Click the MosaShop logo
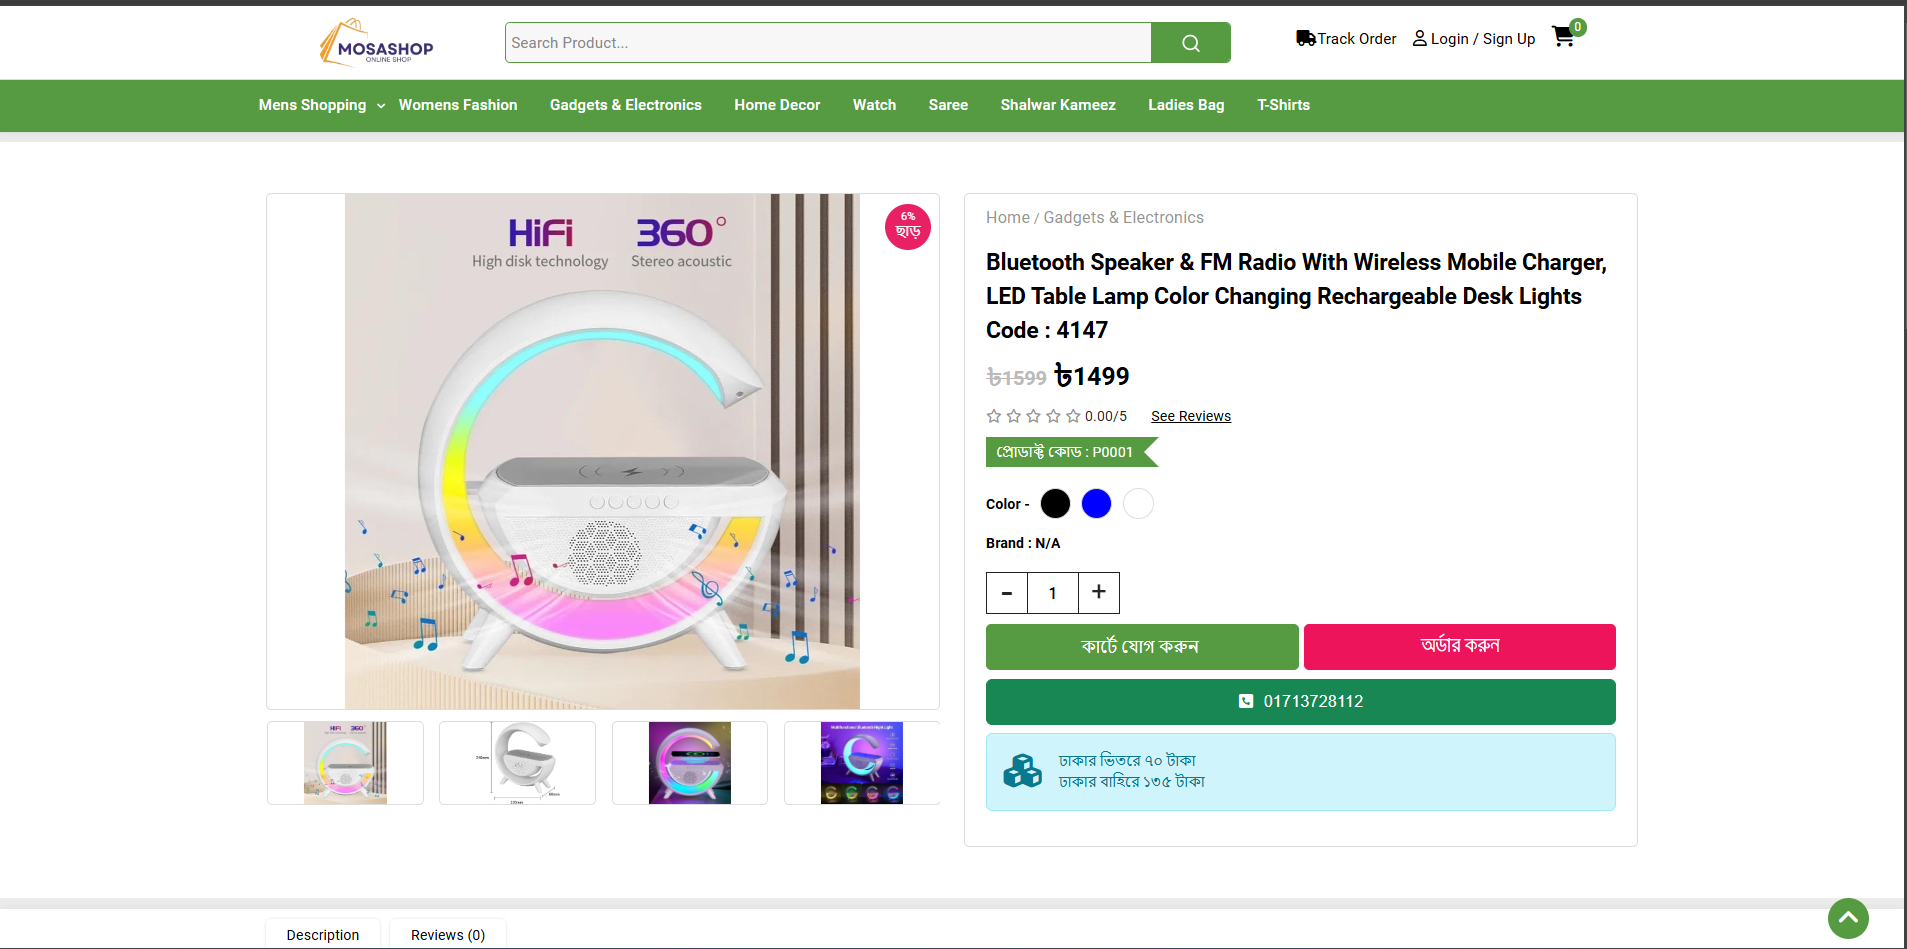The image size is (1907, 949). coord(376,43)
